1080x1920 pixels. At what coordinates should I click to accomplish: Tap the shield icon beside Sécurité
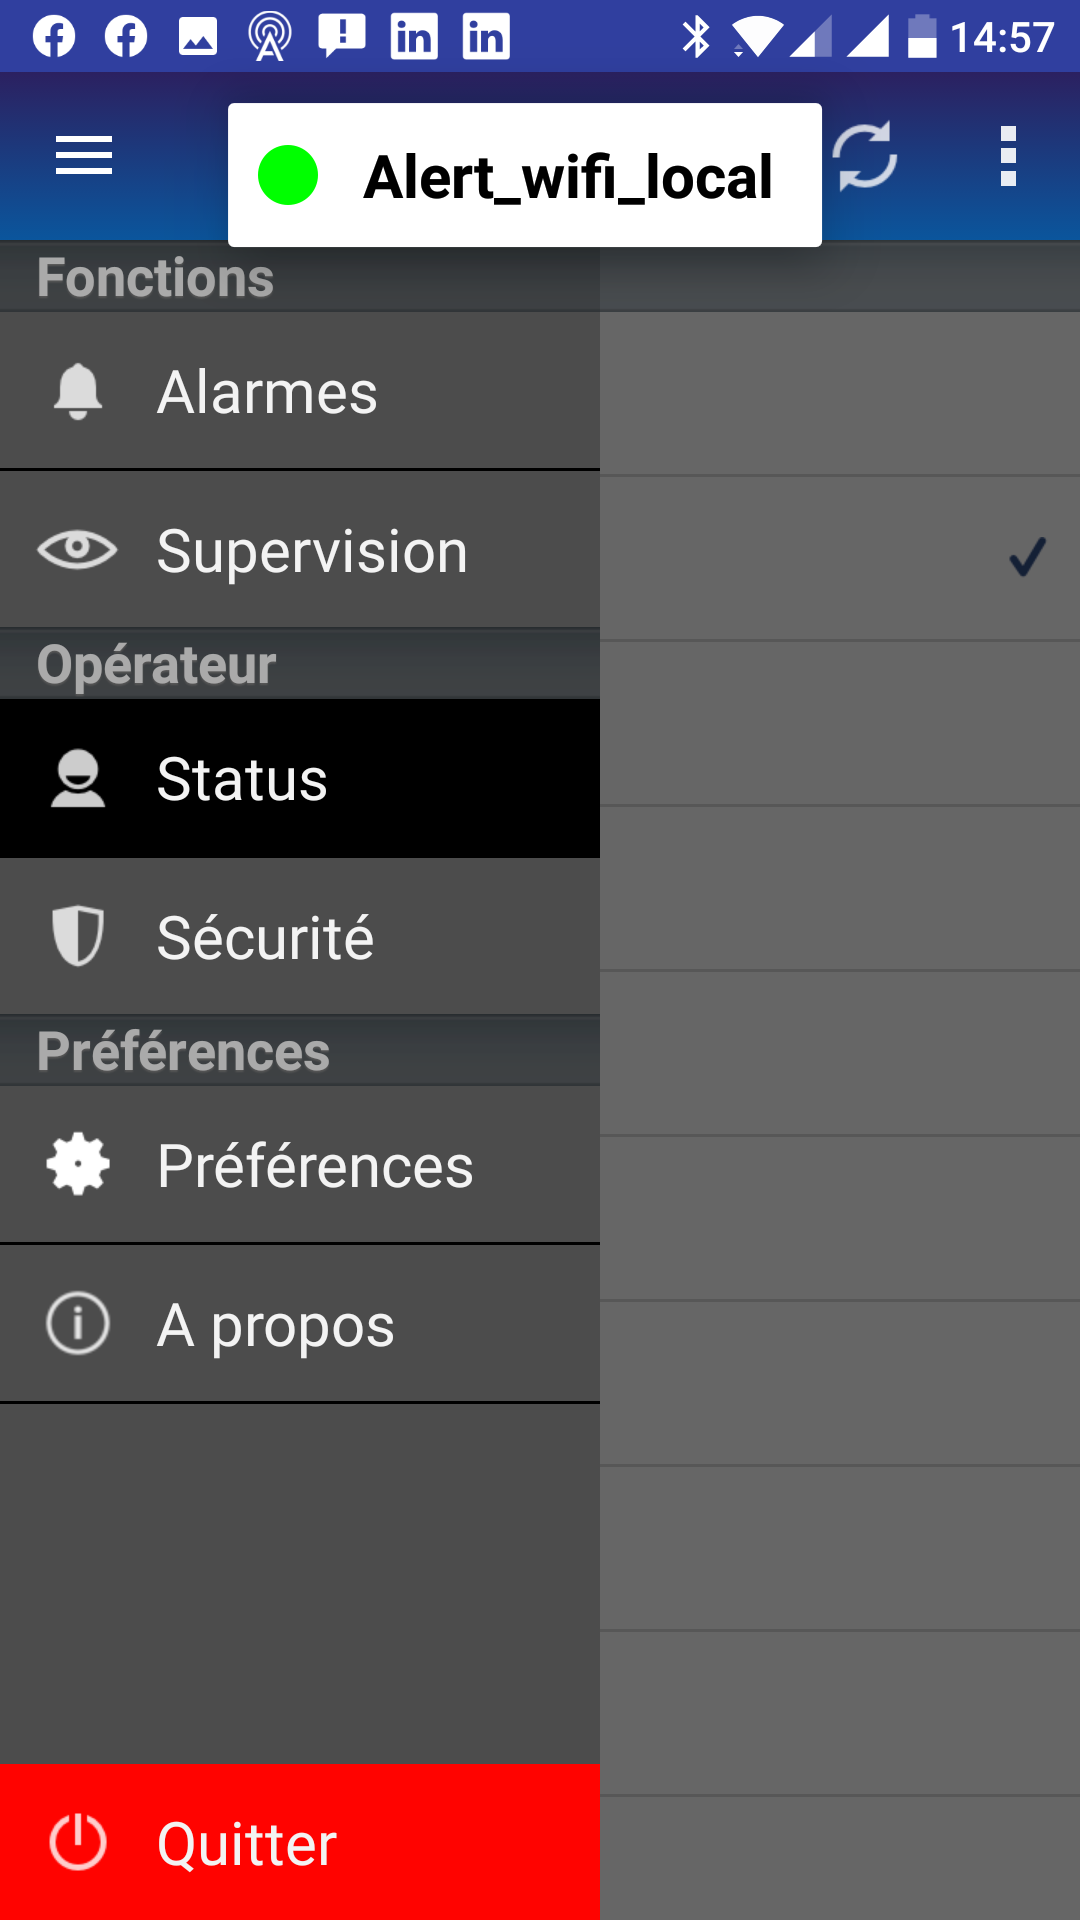(x=78, y=936)
